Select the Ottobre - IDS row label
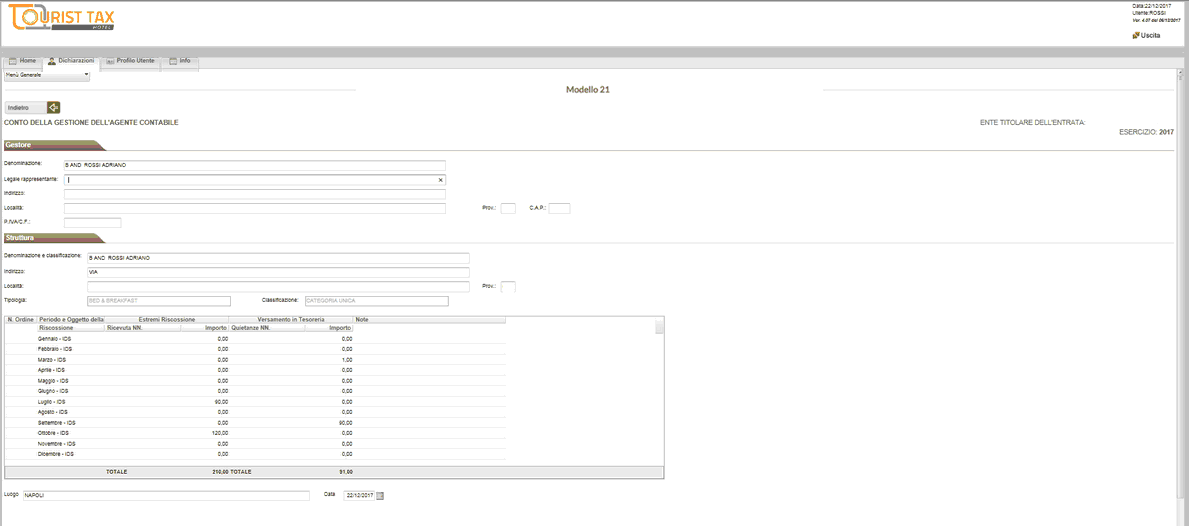This screenshot has height=526, width=1189. (55, 433)
